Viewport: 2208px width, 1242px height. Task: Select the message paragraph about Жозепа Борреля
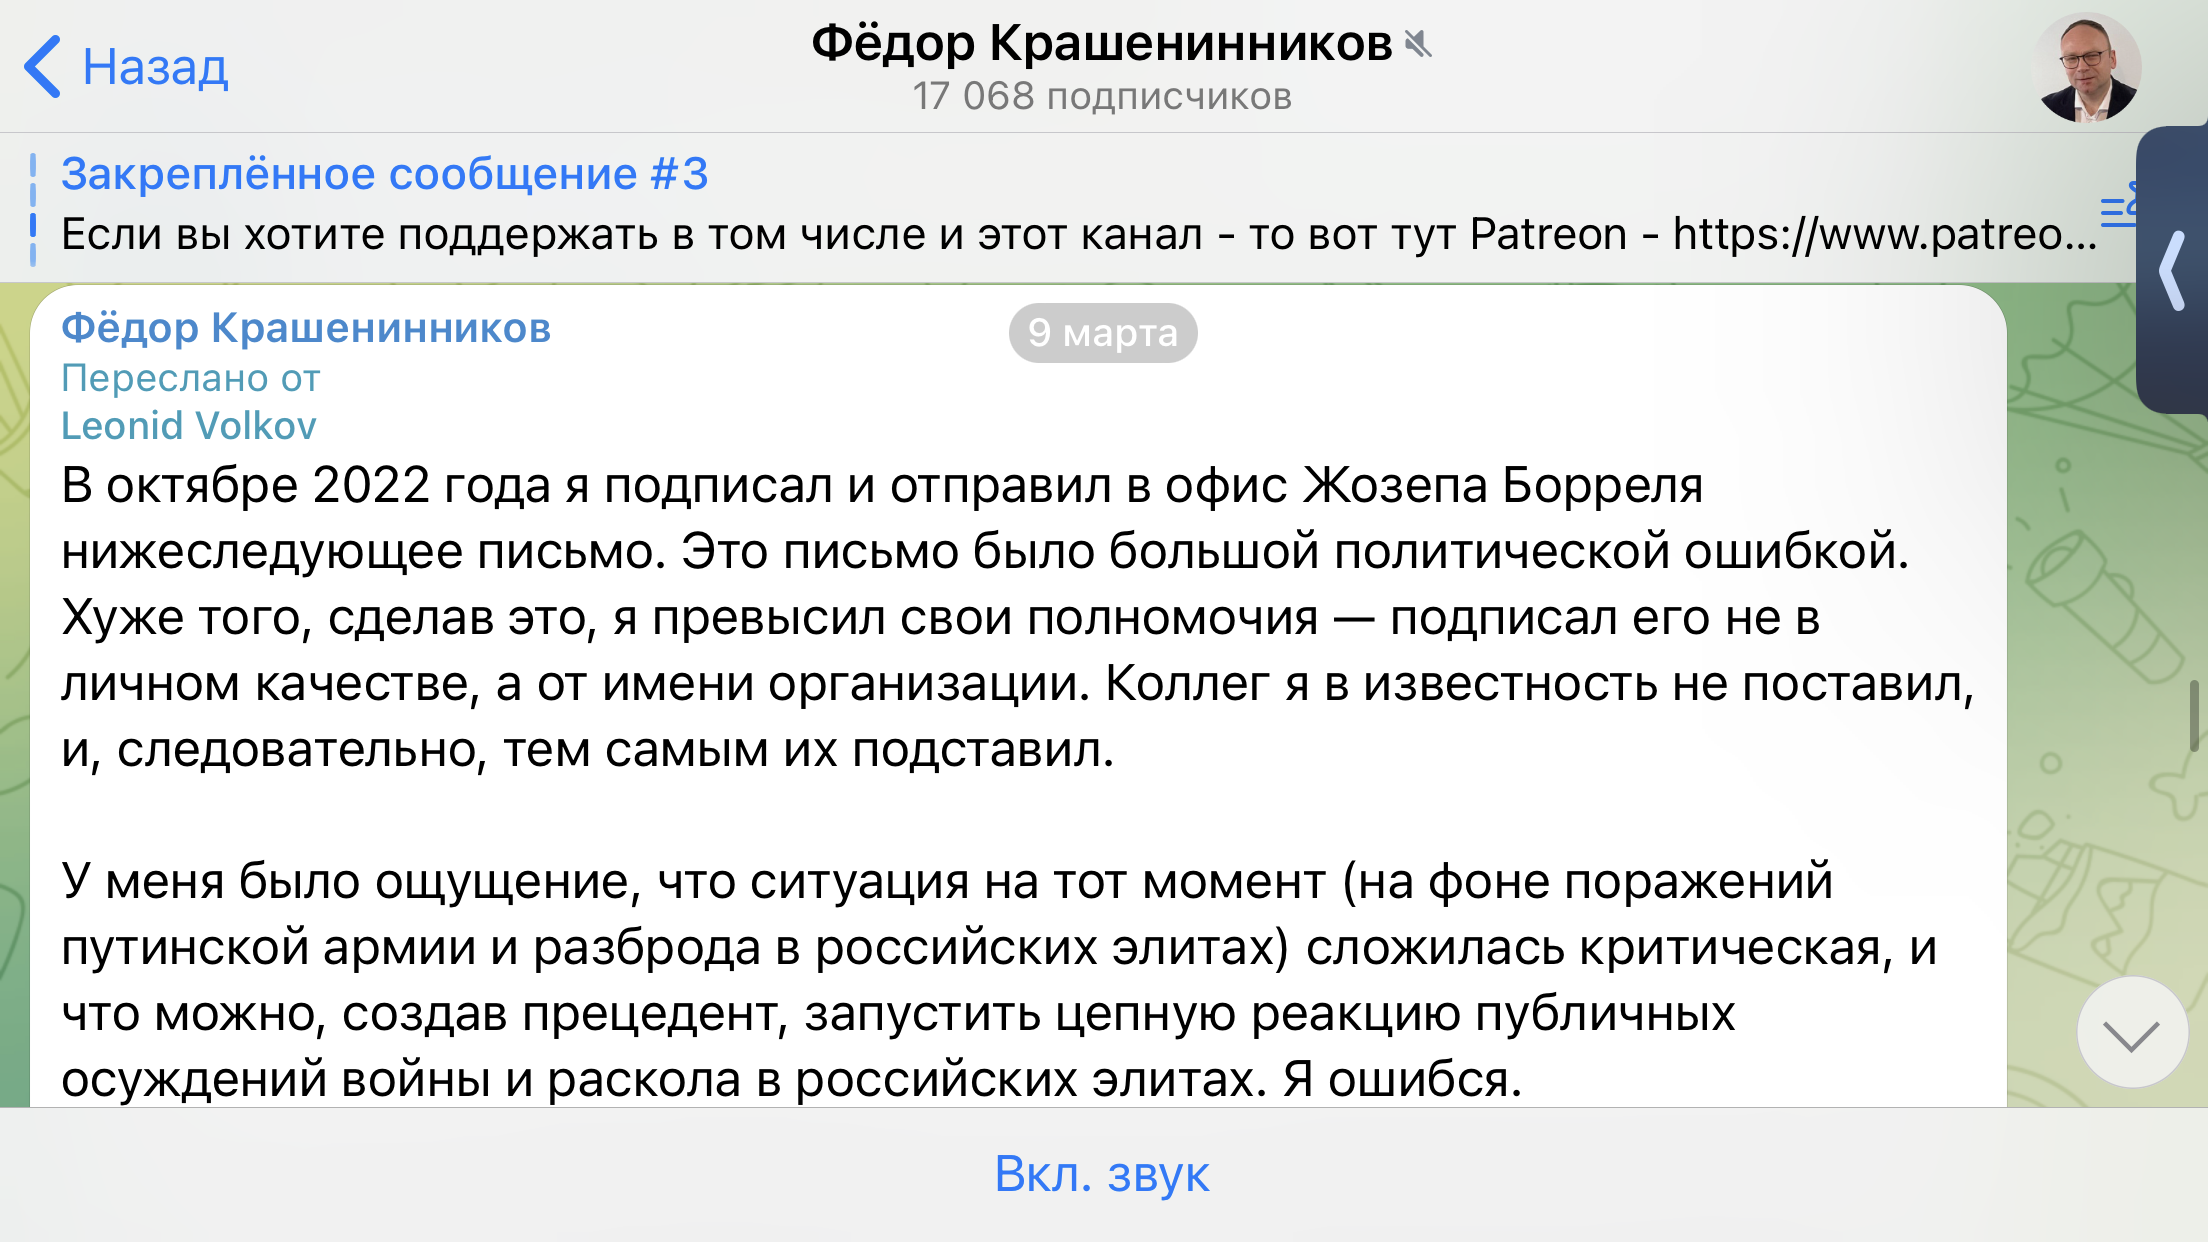pos(1018,617)
